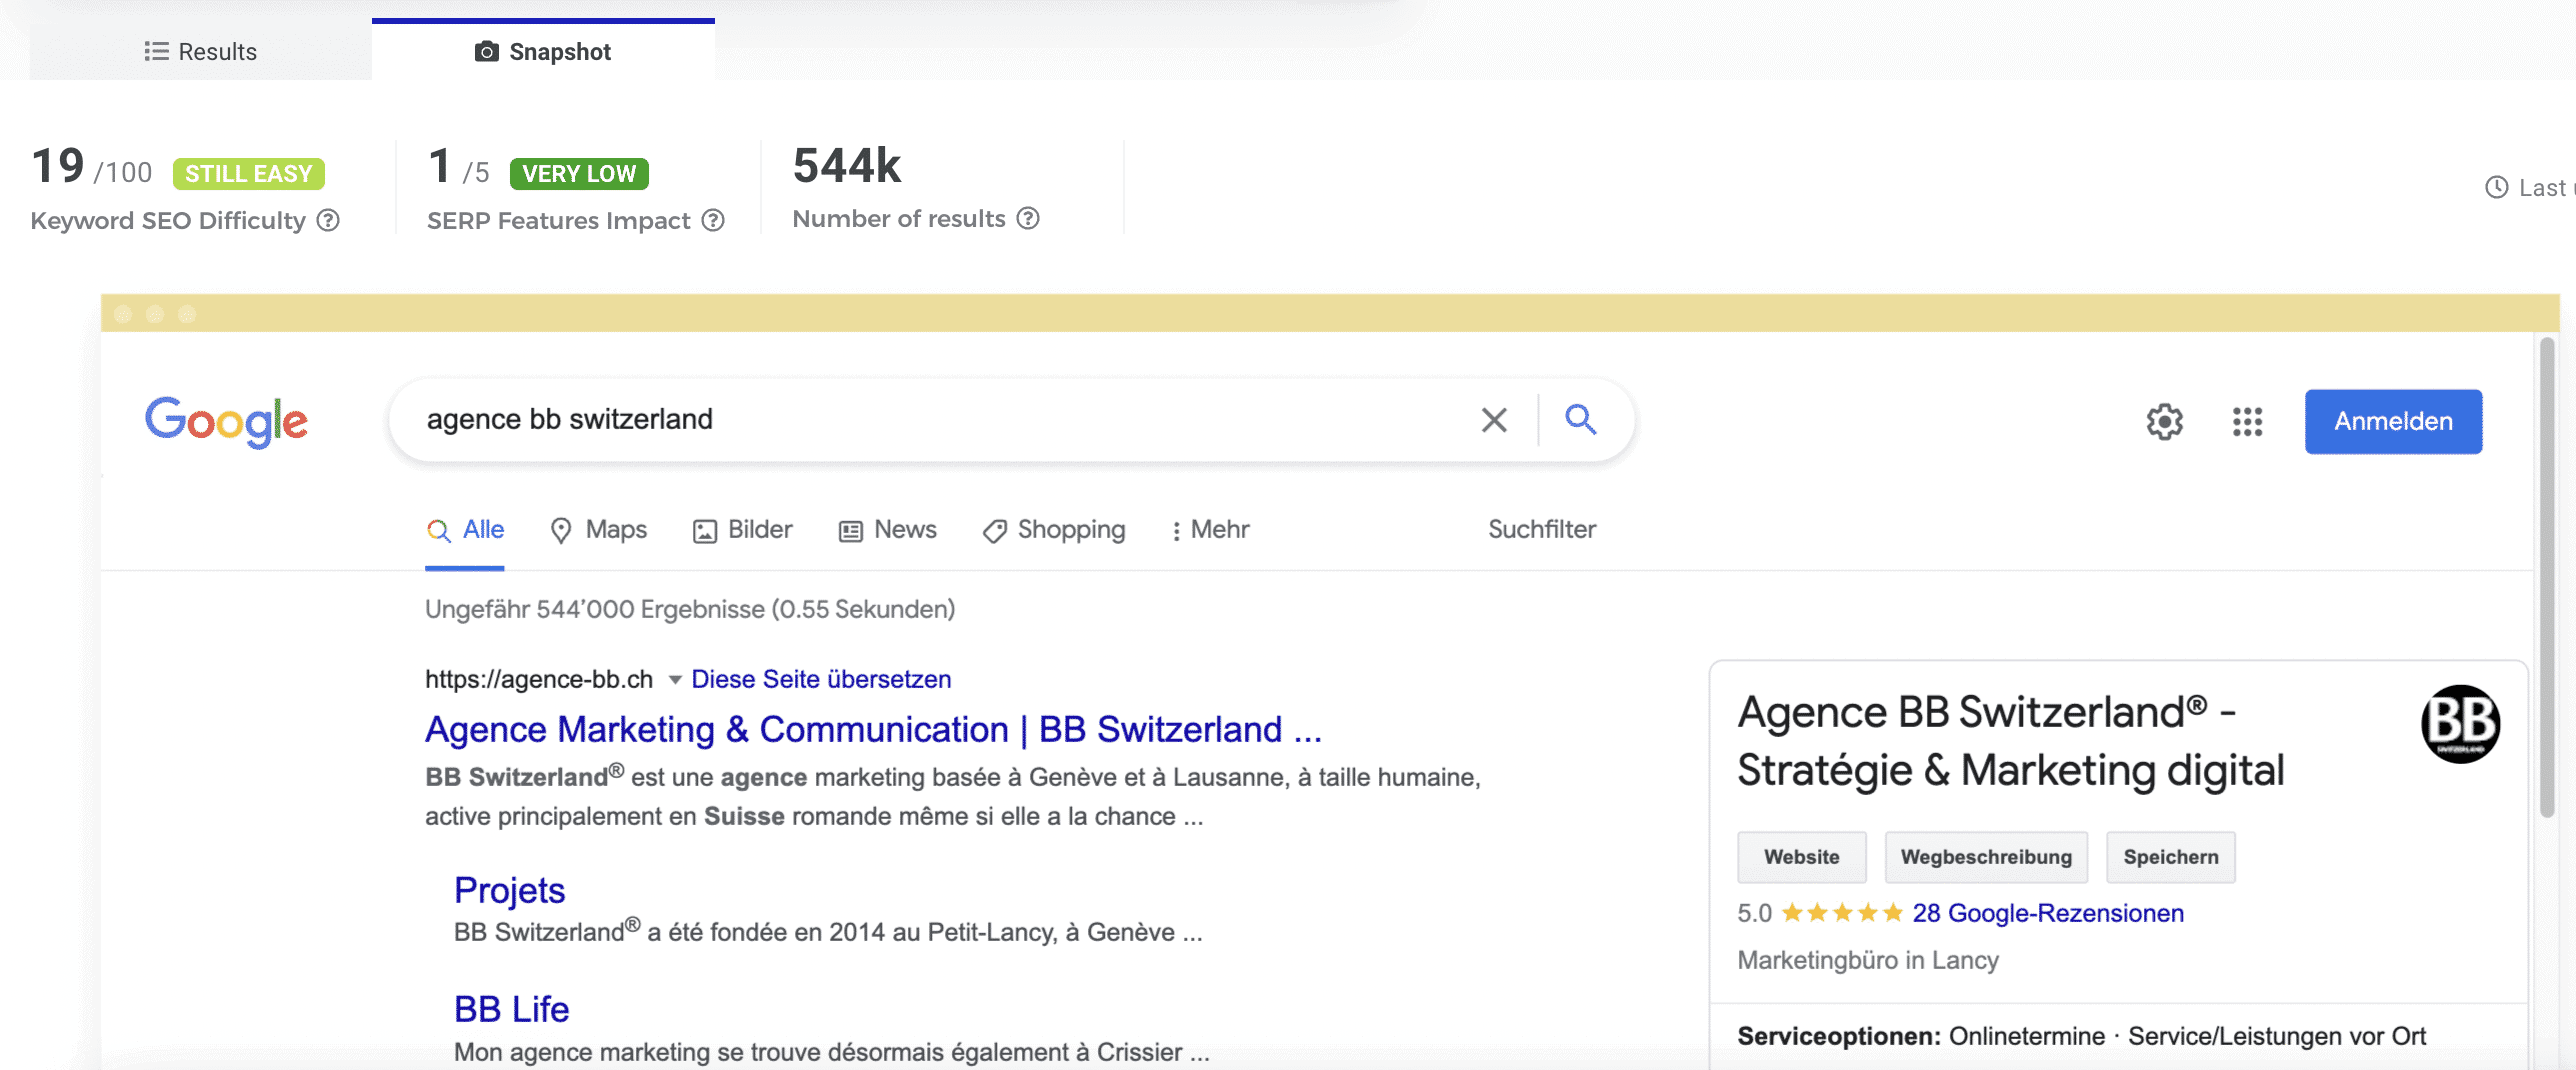This screenshot has width=2576, height=1070.
Task: Open the Google apps grid icon
Action: pos(2247,422)
